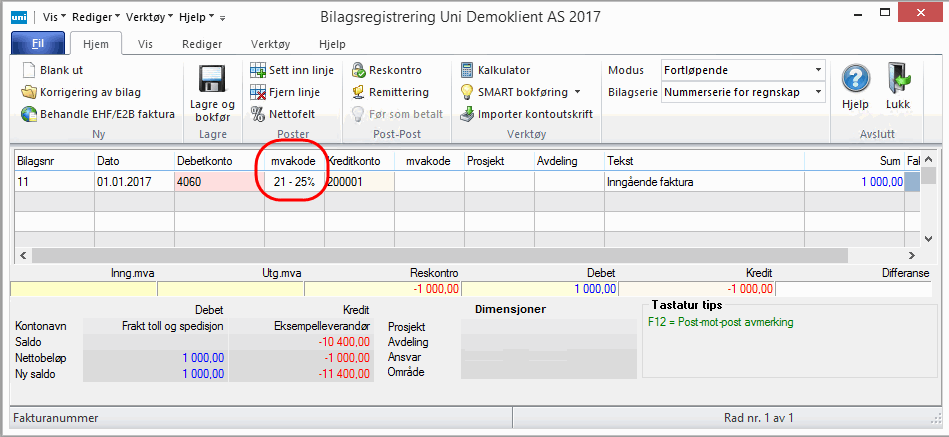
Task: Click the Lagre og bokfør save icon
Action: pyautogui.click(x=211, y=81)
